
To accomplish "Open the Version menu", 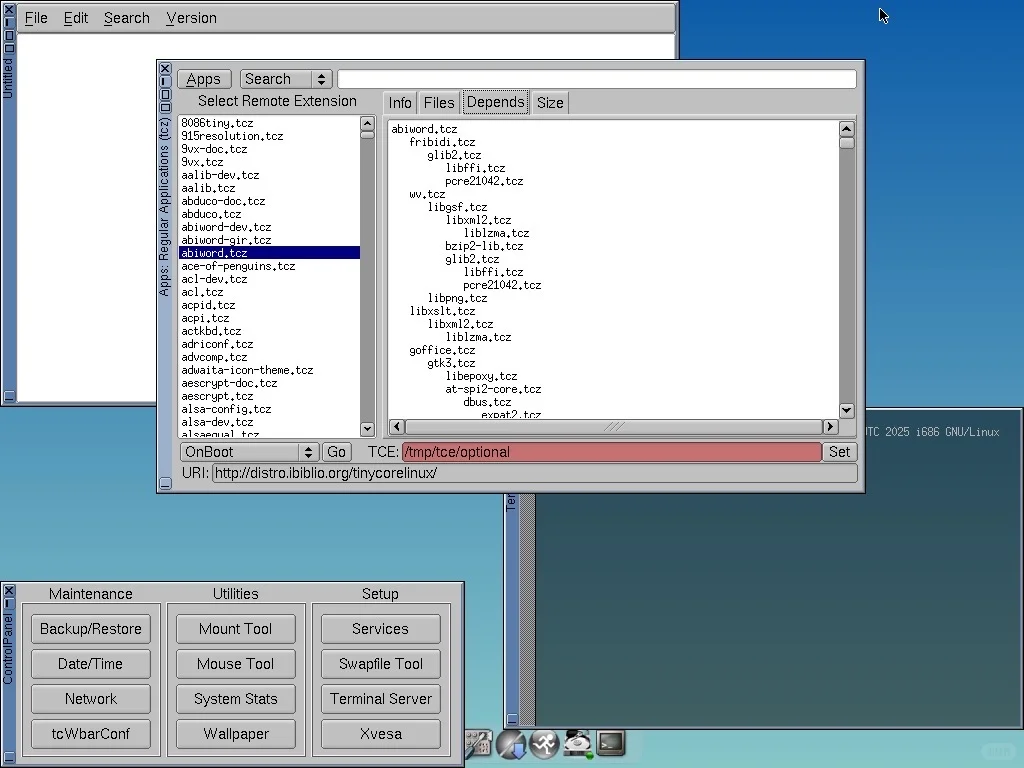I will click(191, 17).
